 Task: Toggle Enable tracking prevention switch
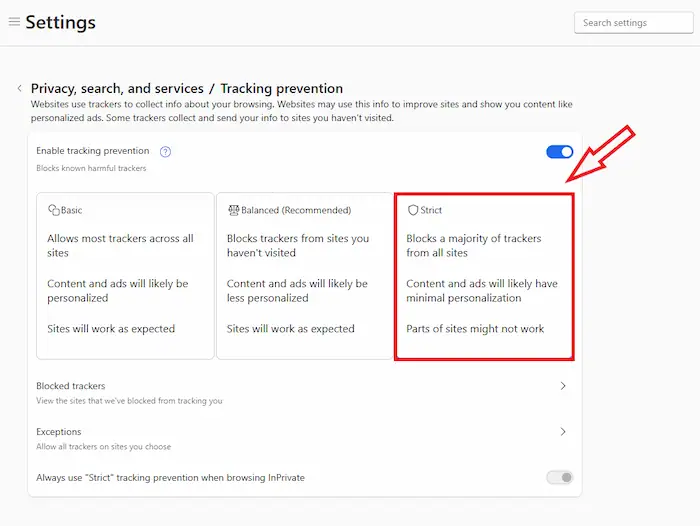[x=559, y=152]
